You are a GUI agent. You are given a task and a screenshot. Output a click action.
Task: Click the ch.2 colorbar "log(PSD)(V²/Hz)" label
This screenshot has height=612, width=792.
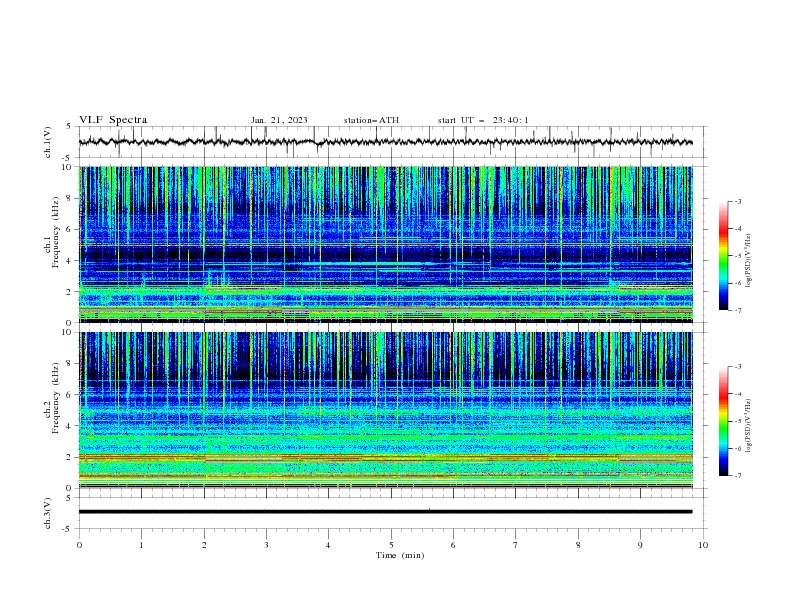[x=749, y=426]
